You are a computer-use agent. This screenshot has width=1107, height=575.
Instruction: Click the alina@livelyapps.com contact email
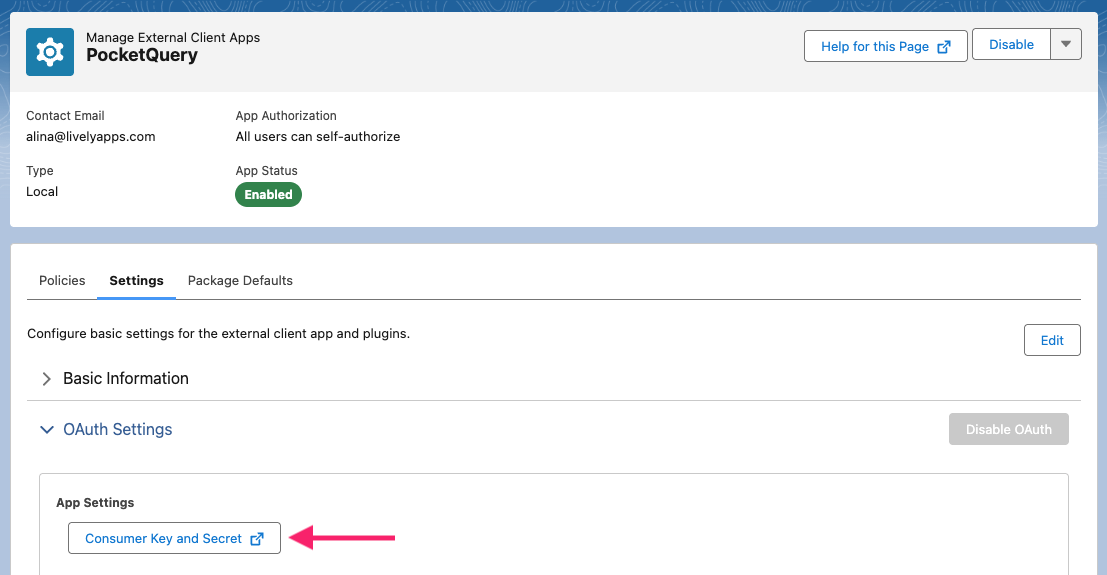point(90,136)
